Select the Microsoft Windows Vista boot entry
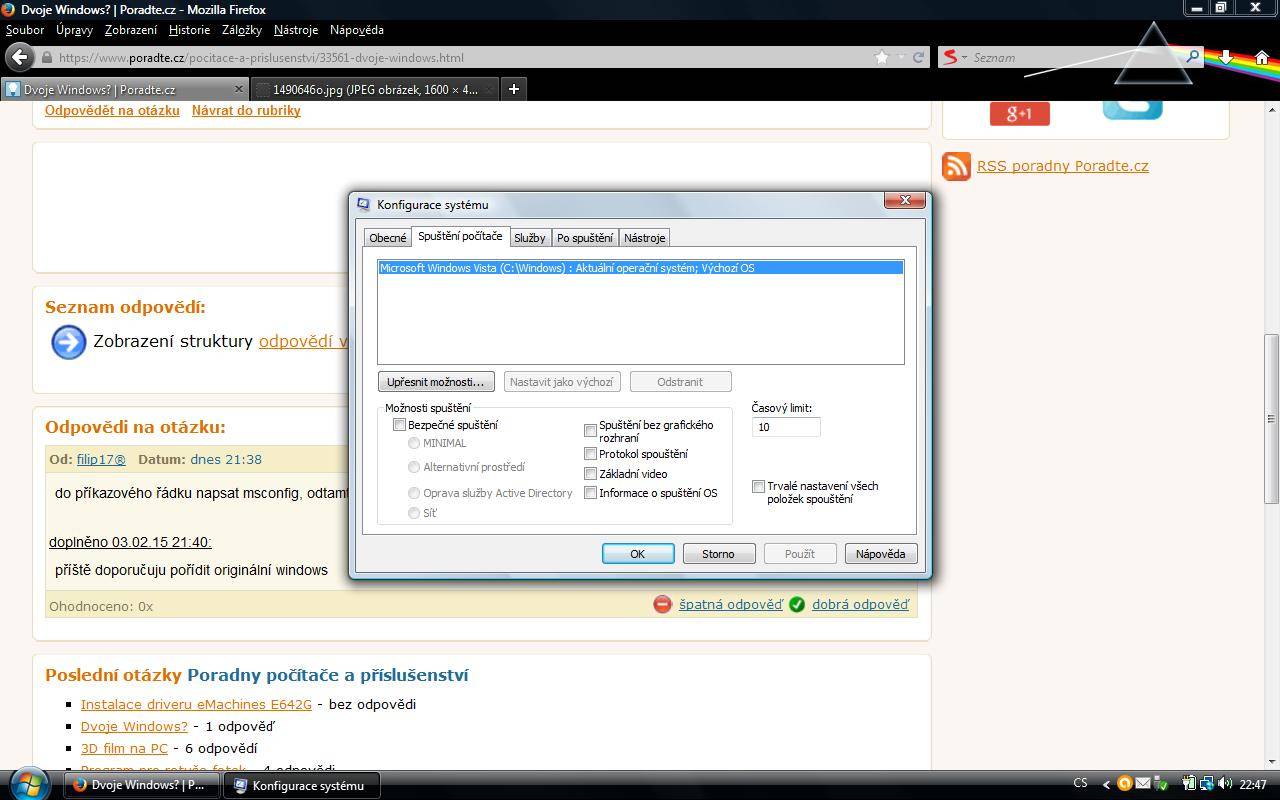The image size is (1280, 800). [640, 268]
